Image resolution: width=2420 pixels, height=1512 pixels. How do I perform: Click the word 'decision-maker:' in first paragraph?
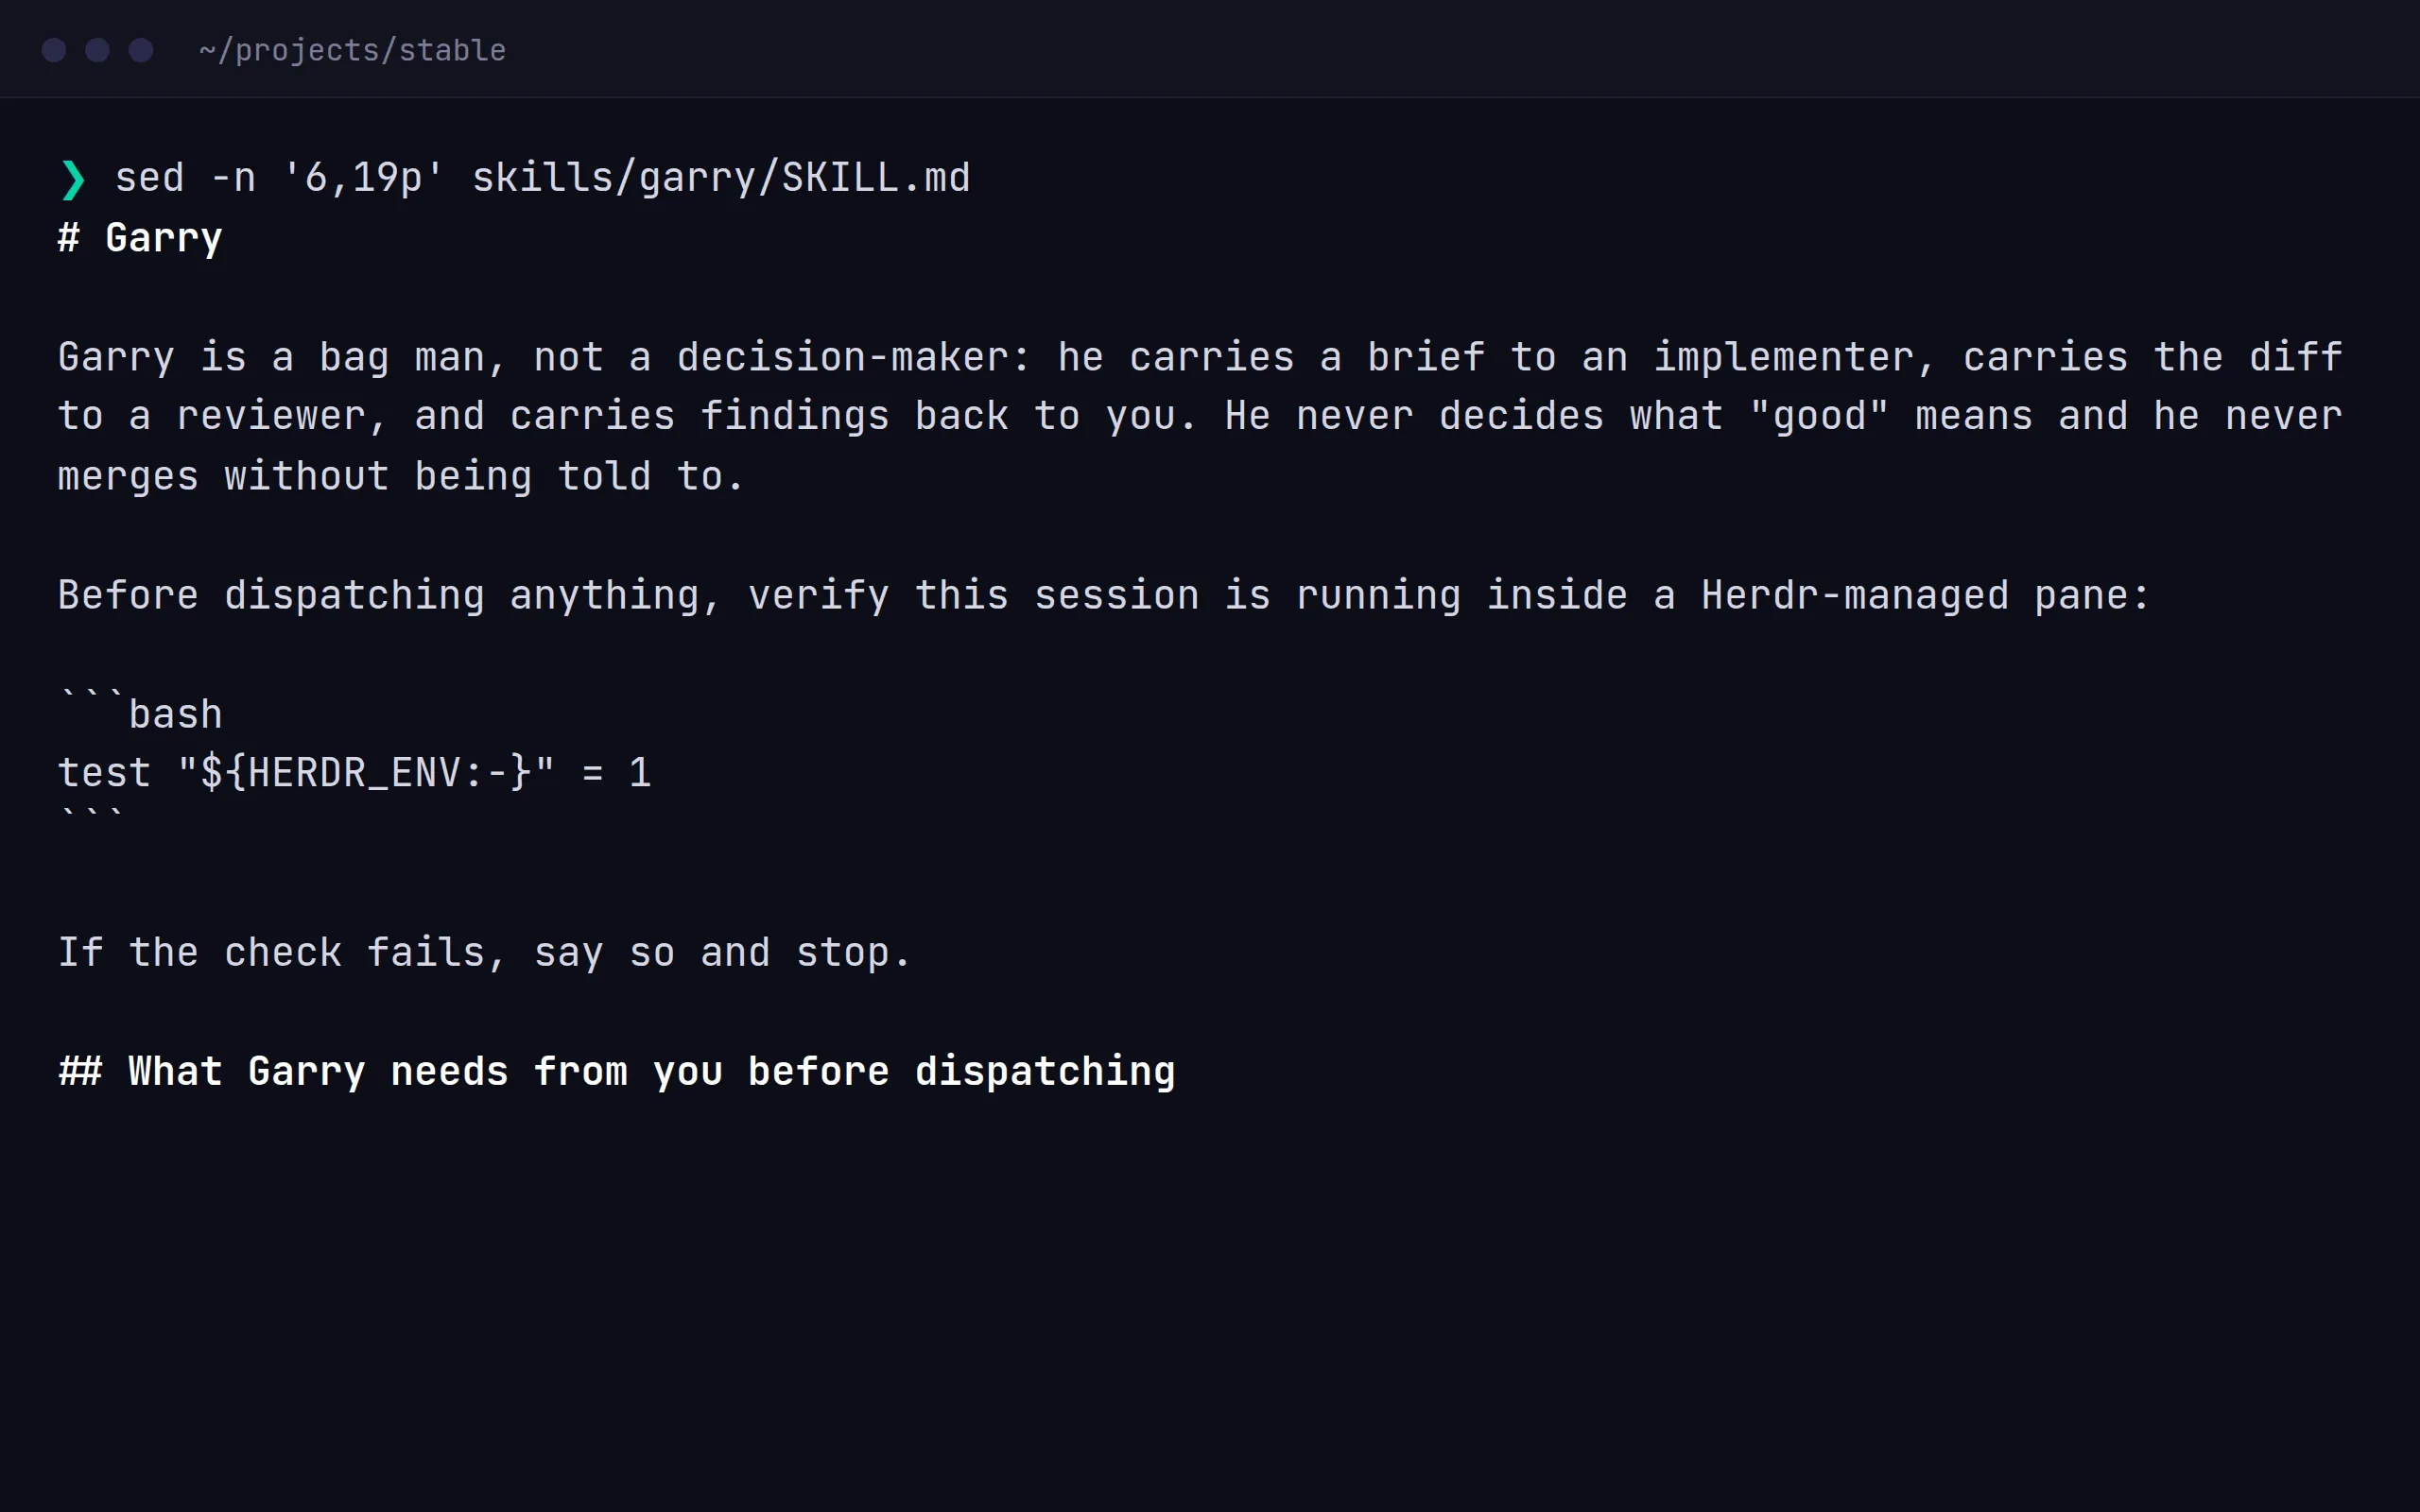854,357
